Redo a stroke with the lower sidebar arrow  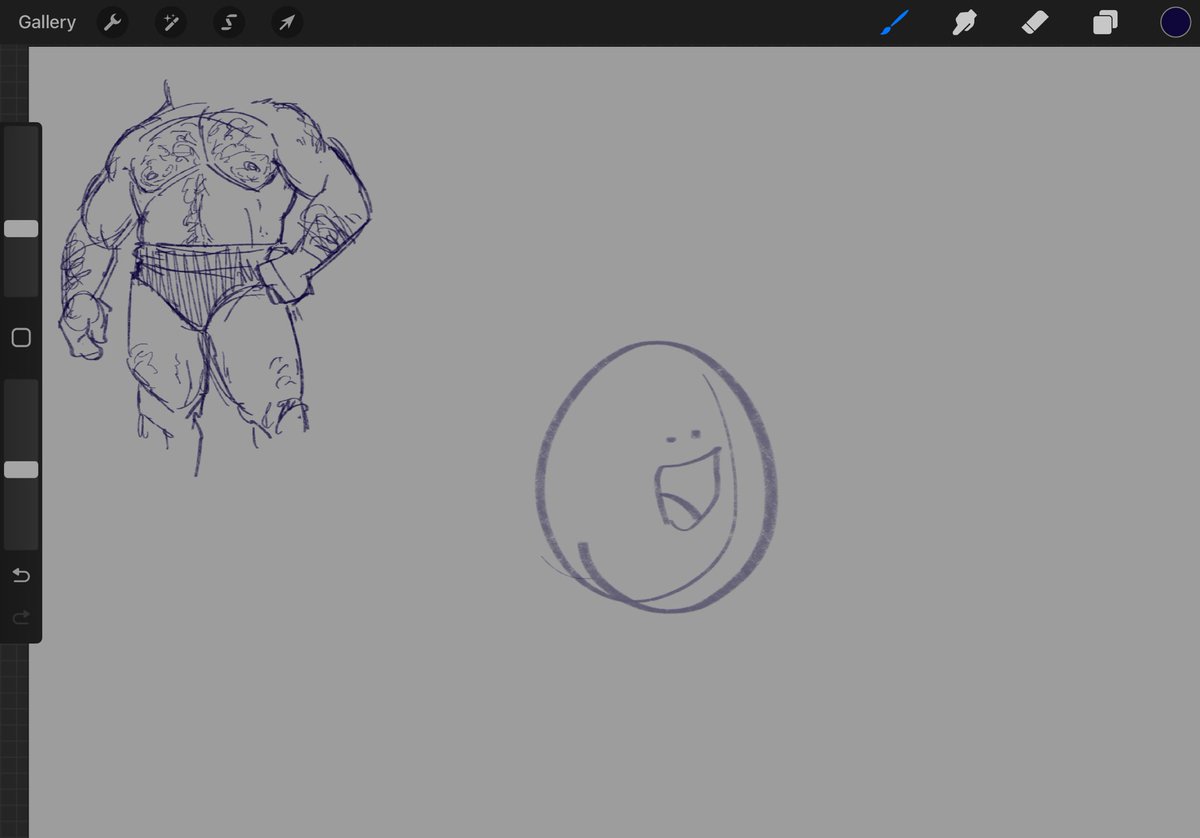click(x=20, y=617)
